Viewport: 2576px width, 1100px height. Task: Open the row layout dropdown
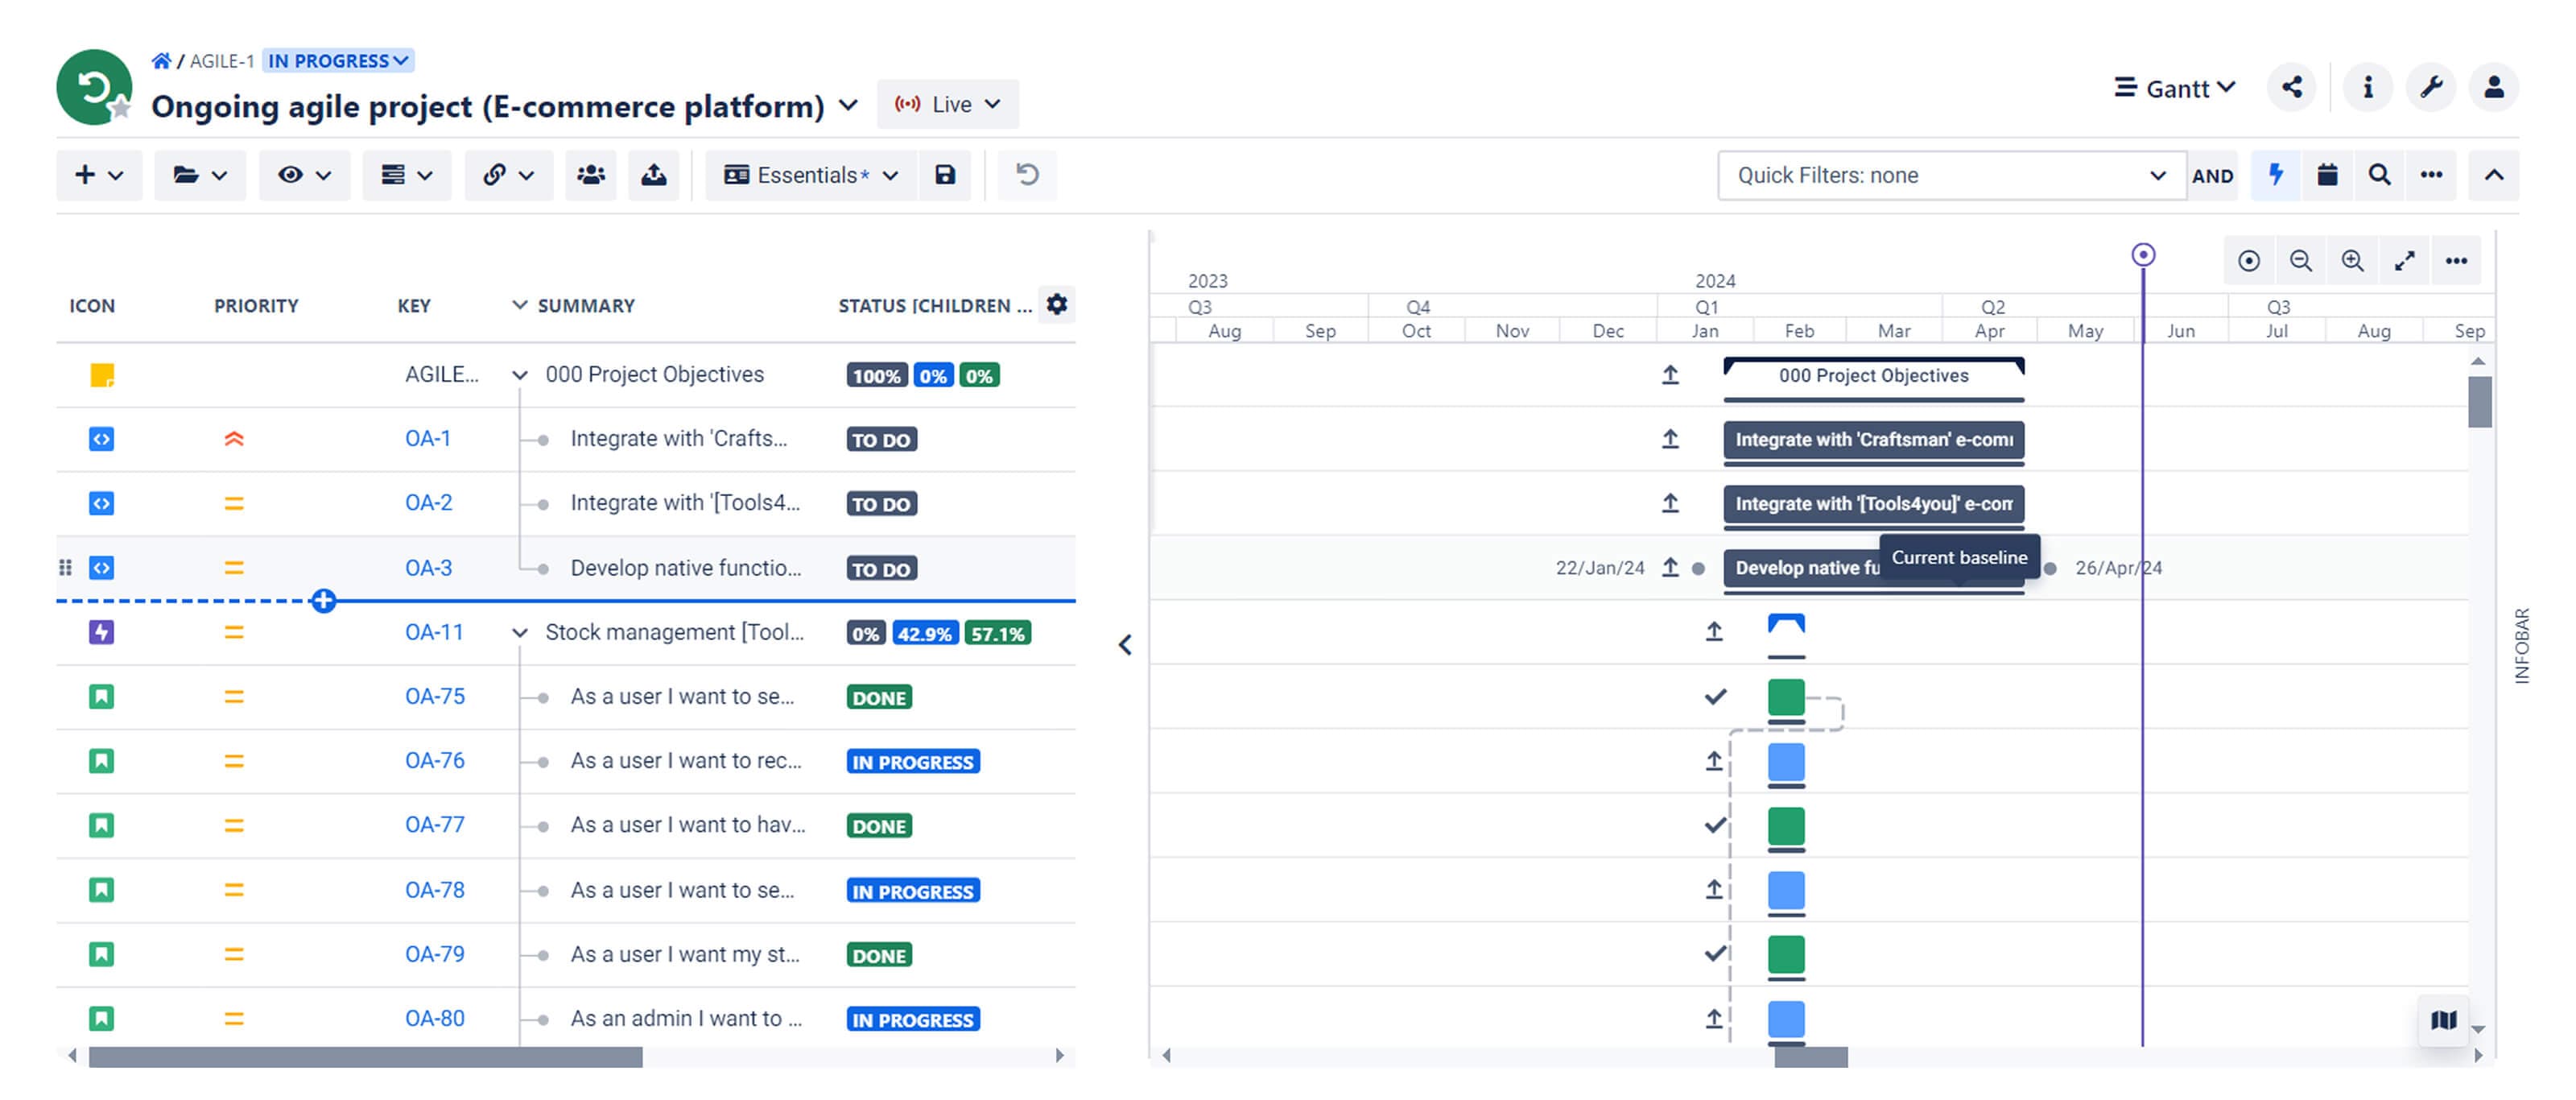(x=406, y=175)
